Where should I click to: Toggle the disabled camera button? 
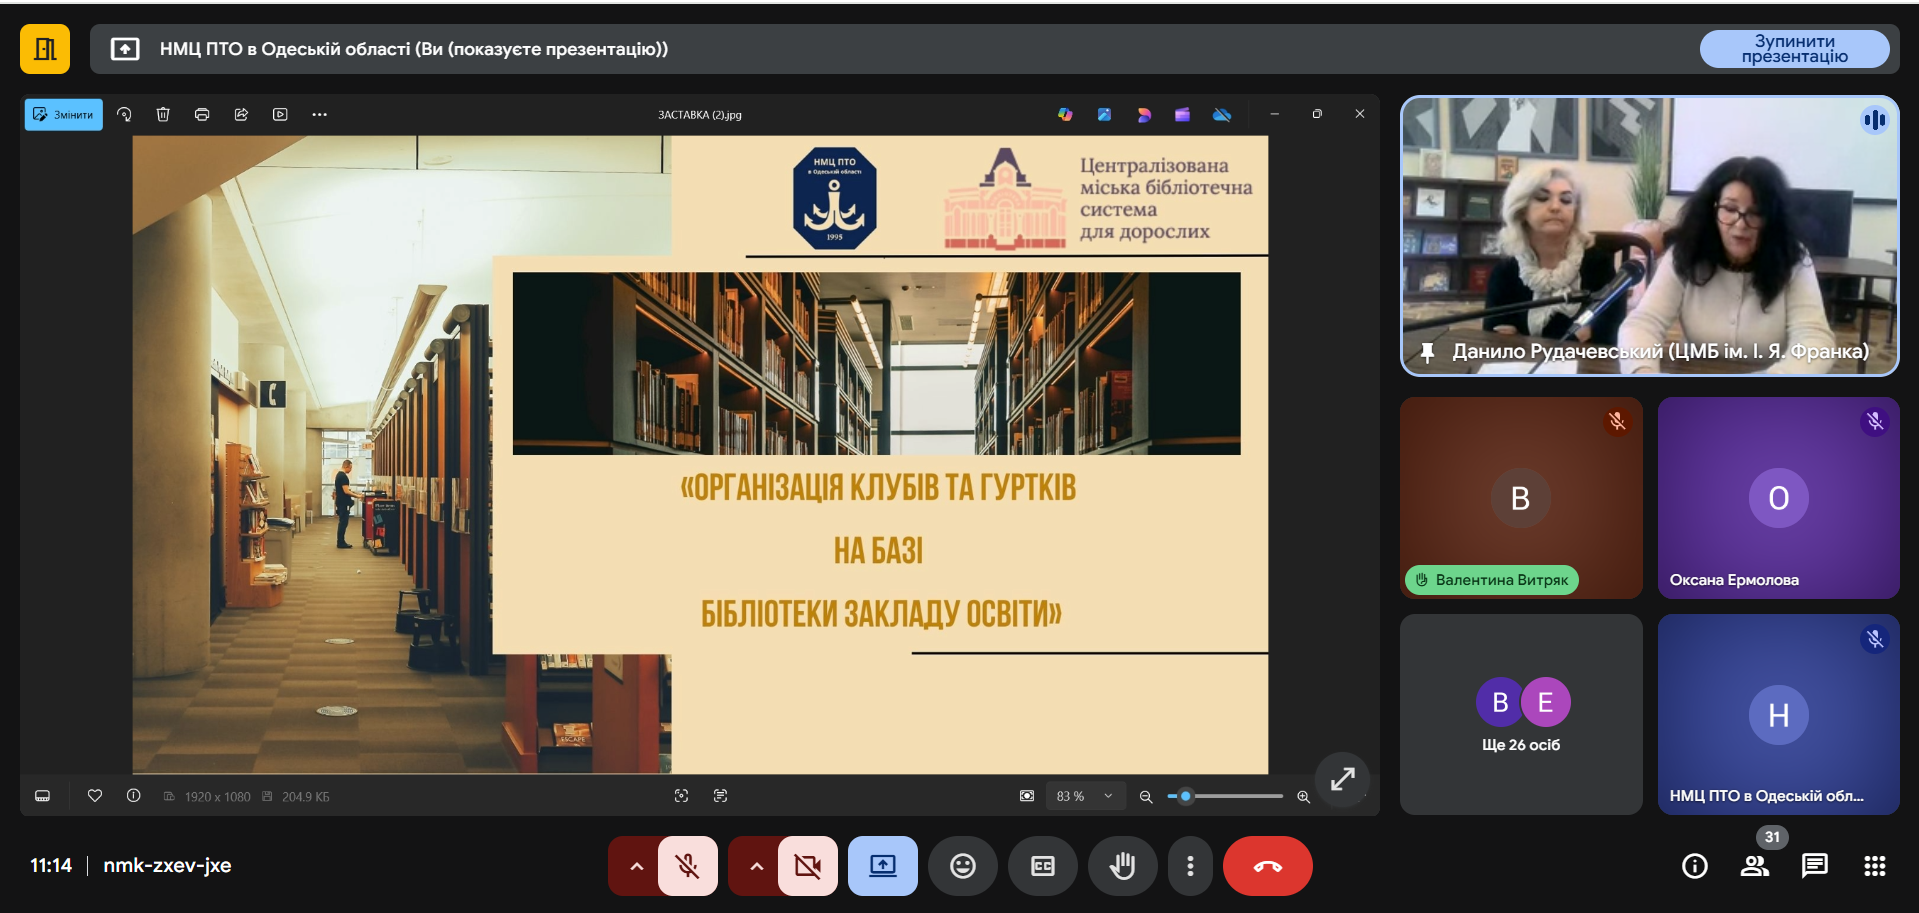coord(807,866)
